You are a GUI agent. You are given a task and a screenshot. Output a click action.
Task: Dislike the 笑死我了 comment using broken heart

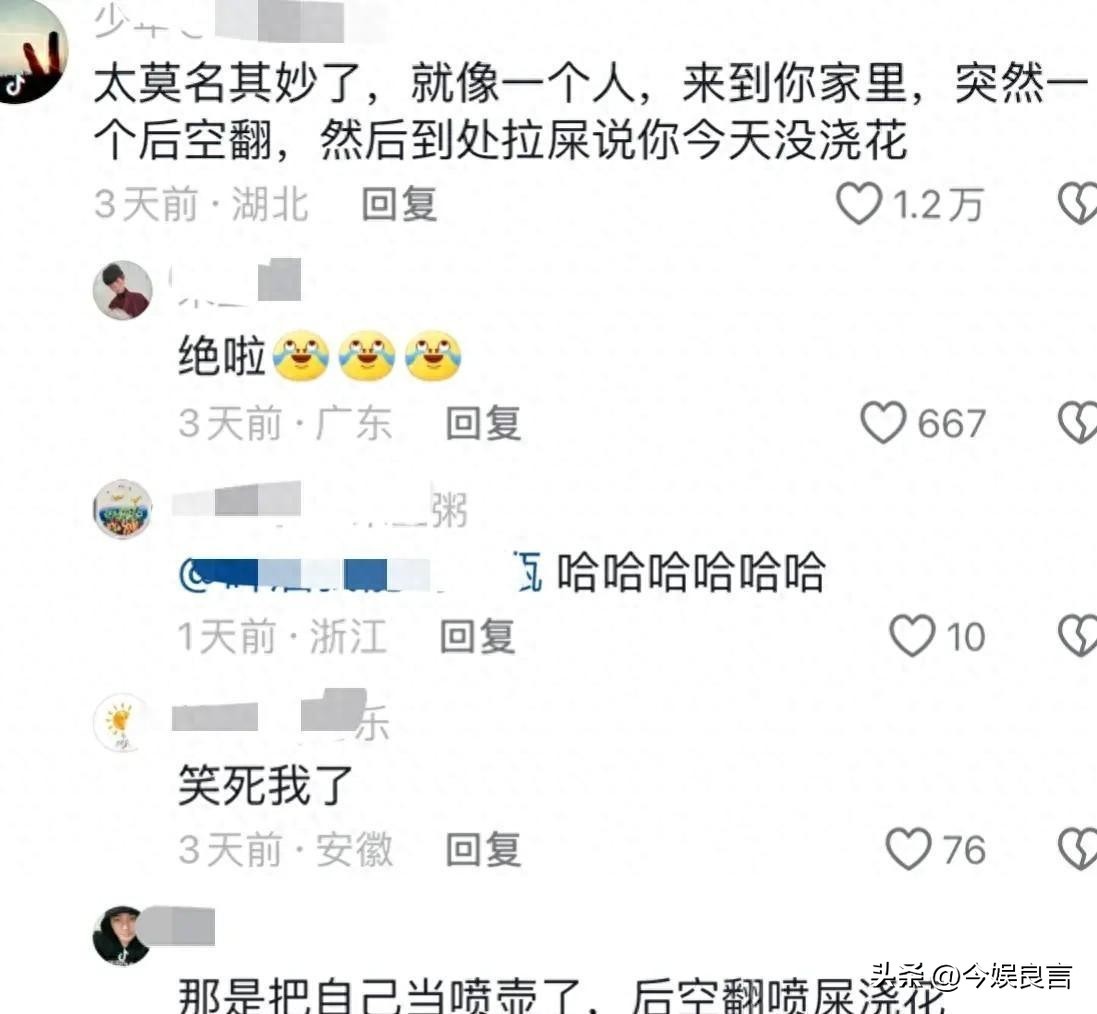pos(1077,849)
